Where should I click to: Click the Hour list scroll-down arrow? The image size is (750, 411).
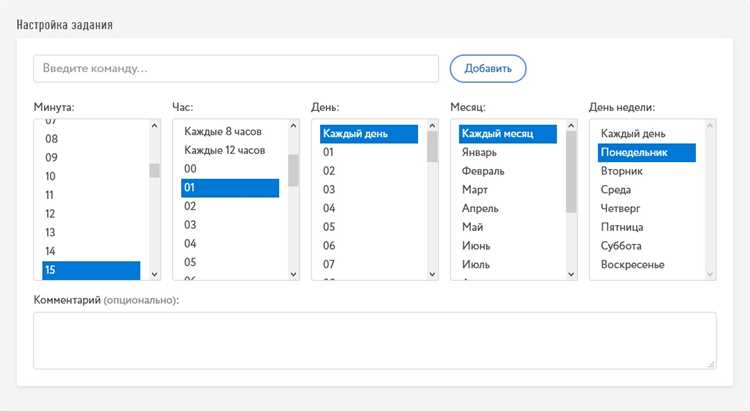tap(293, 274)
